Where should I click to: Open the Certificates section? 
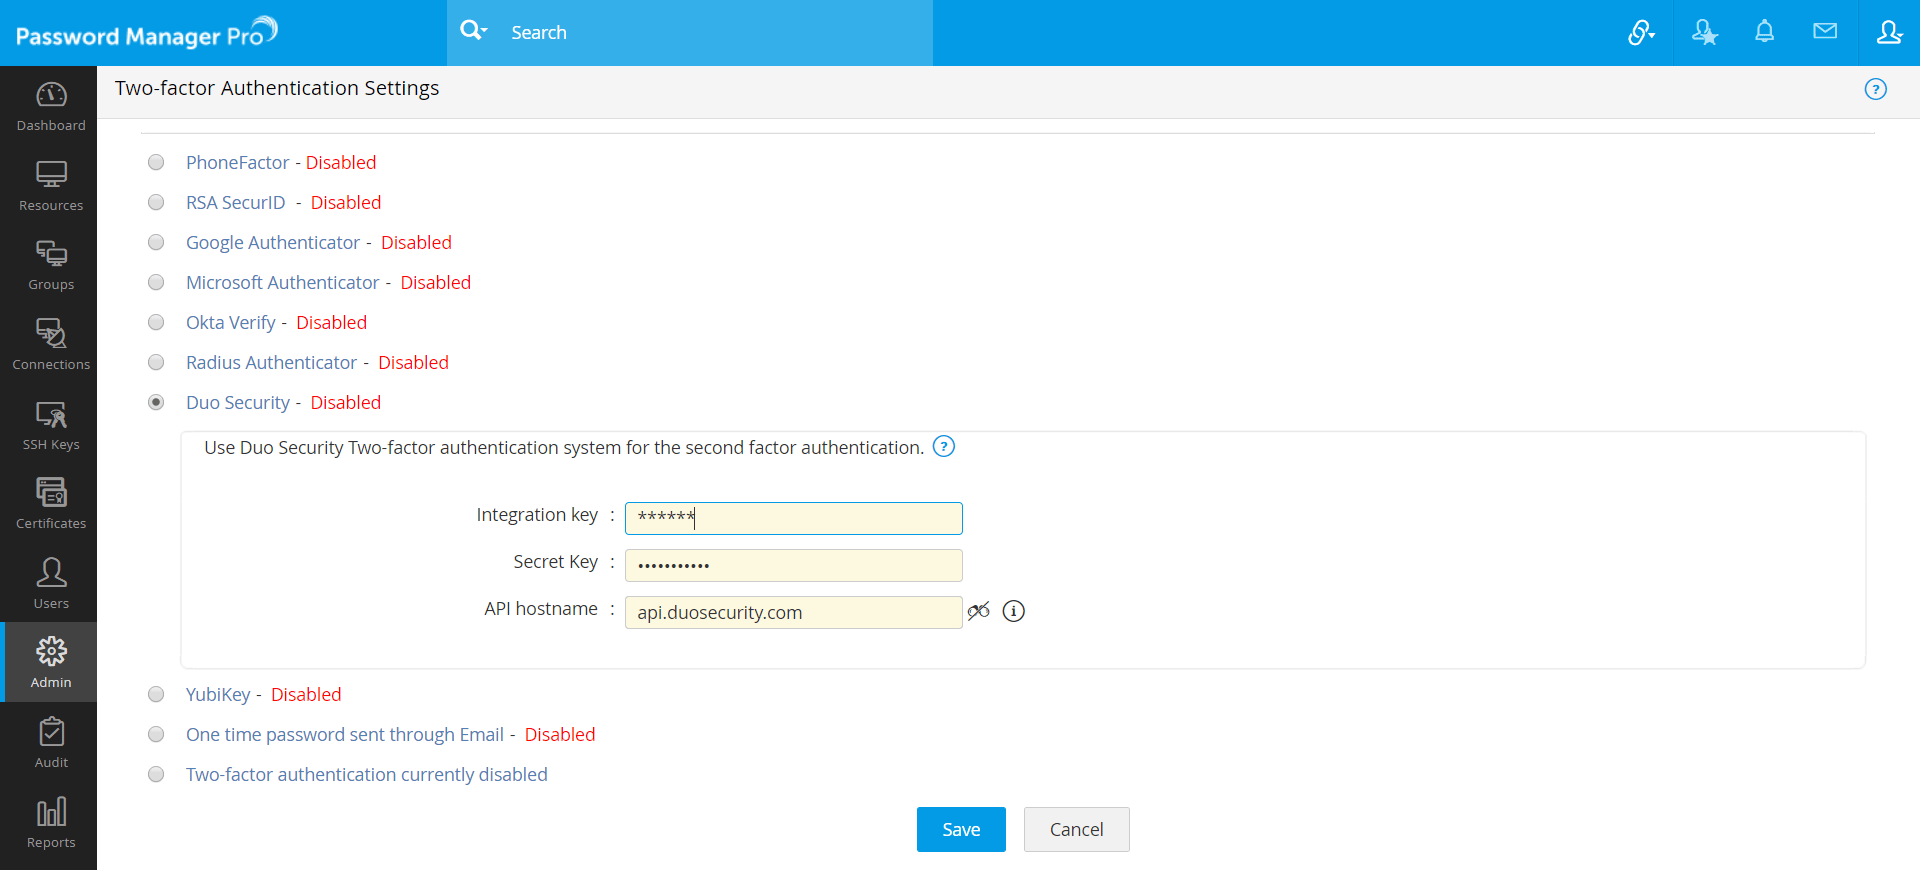pos(51,504)
